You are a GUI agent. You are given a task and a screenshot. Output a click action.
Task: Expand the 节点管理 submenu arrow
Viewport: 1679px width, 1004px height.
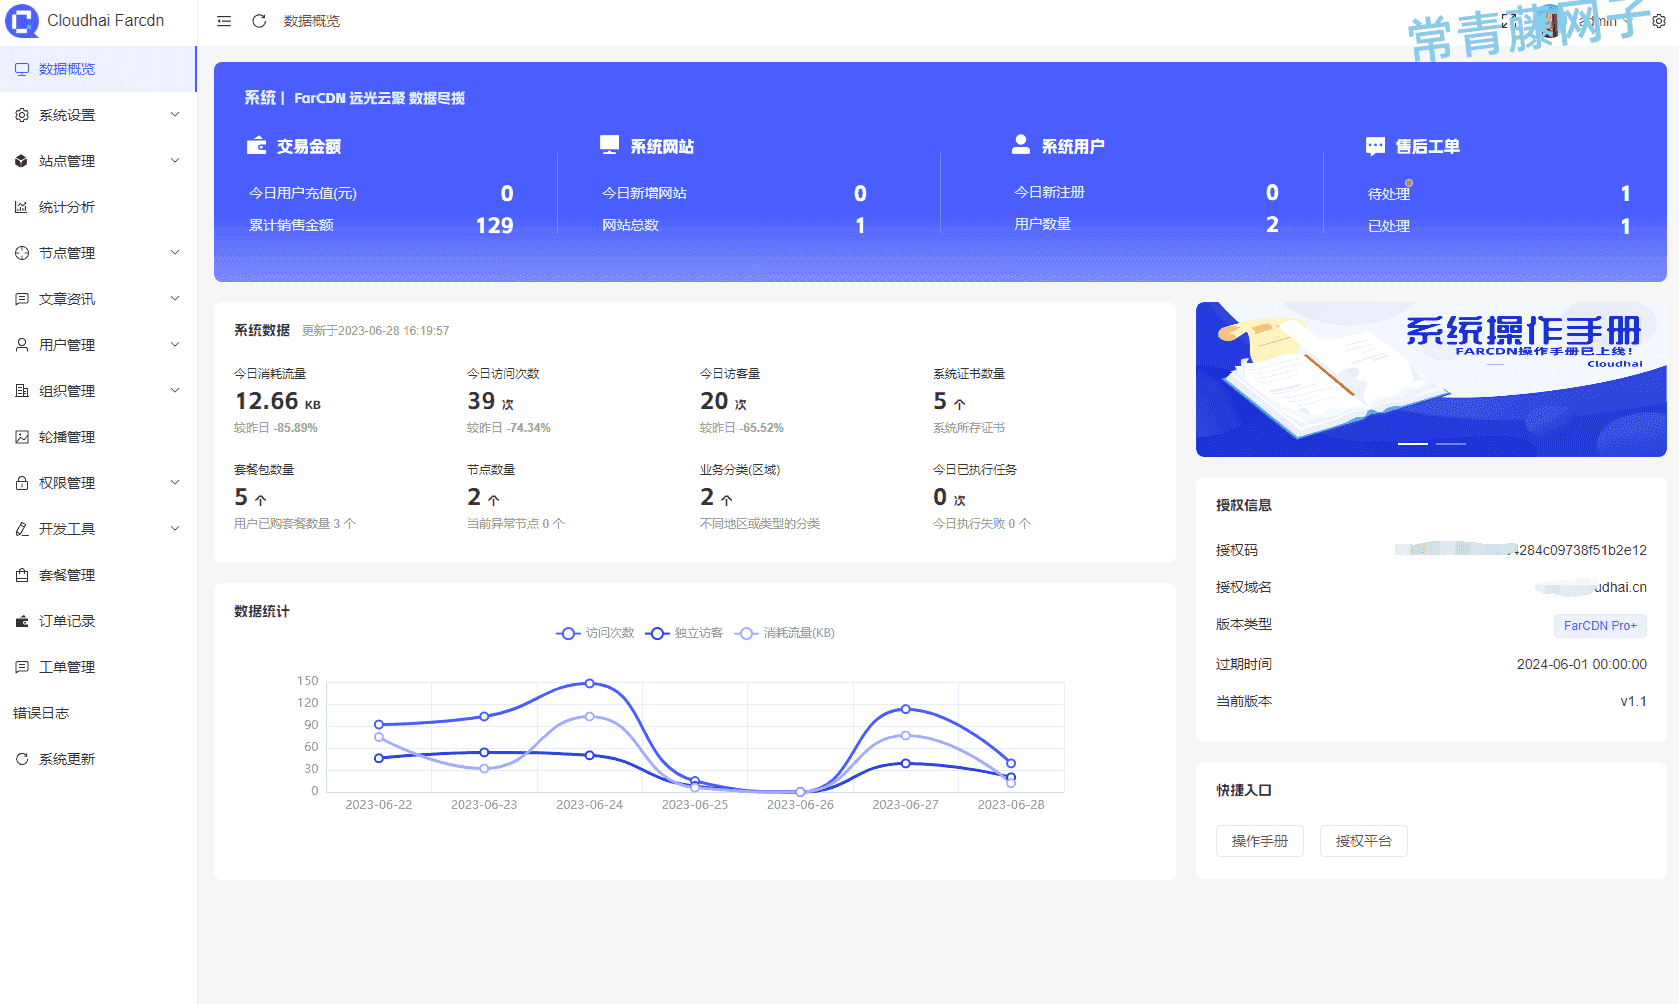click(x=175, y=253)
